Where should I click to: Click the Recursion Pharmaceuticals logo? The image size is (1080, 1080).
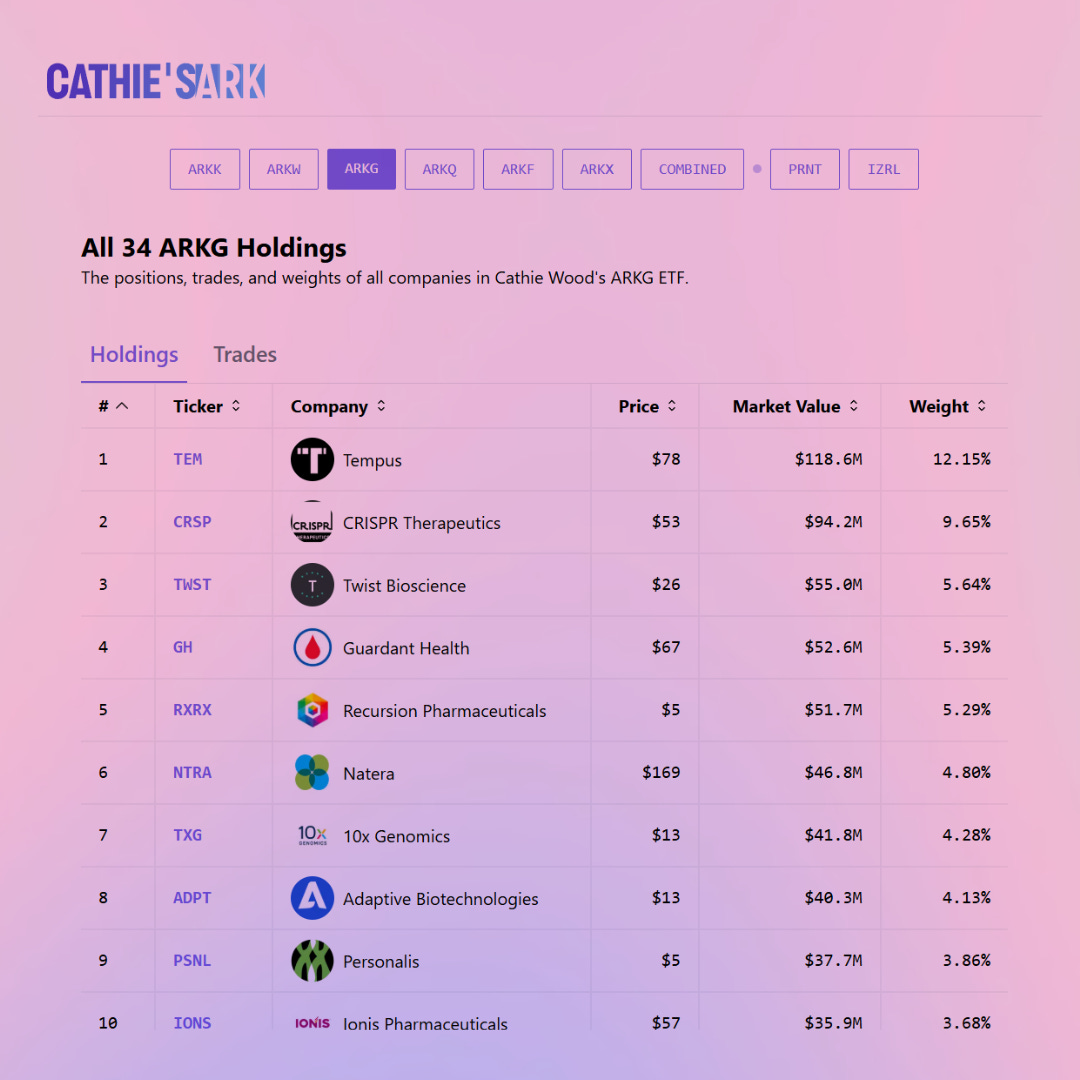[x=312, y=710]
